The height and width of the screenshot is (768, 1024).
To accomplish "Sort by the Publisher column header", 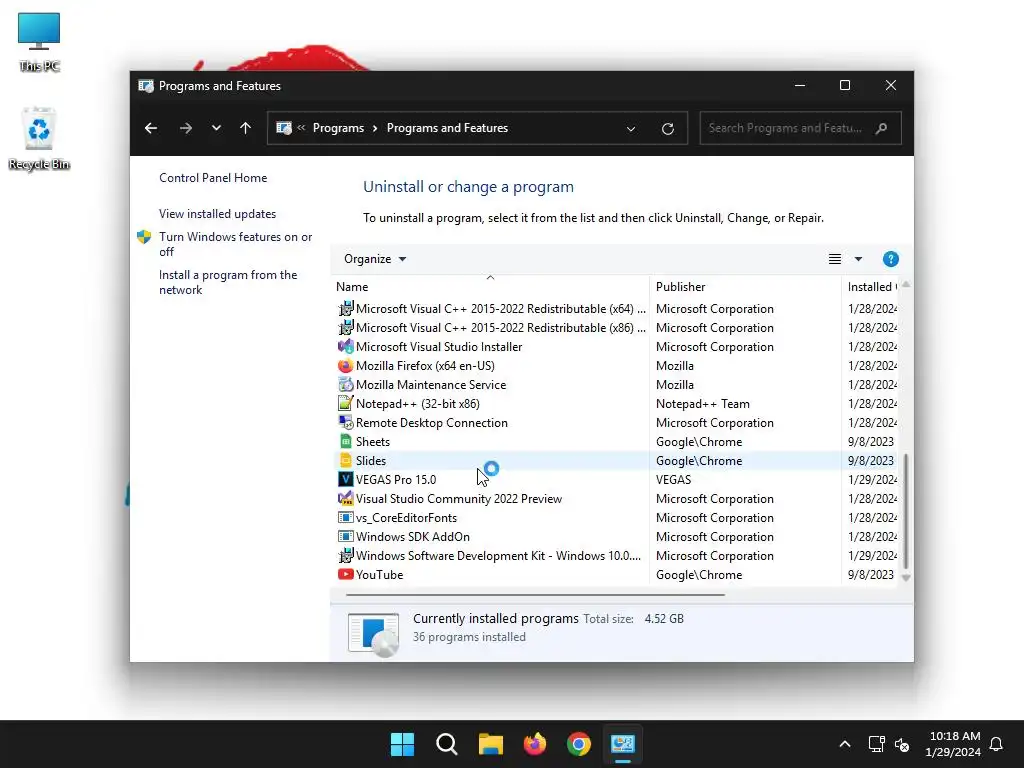I will click(x=745, y=287).
